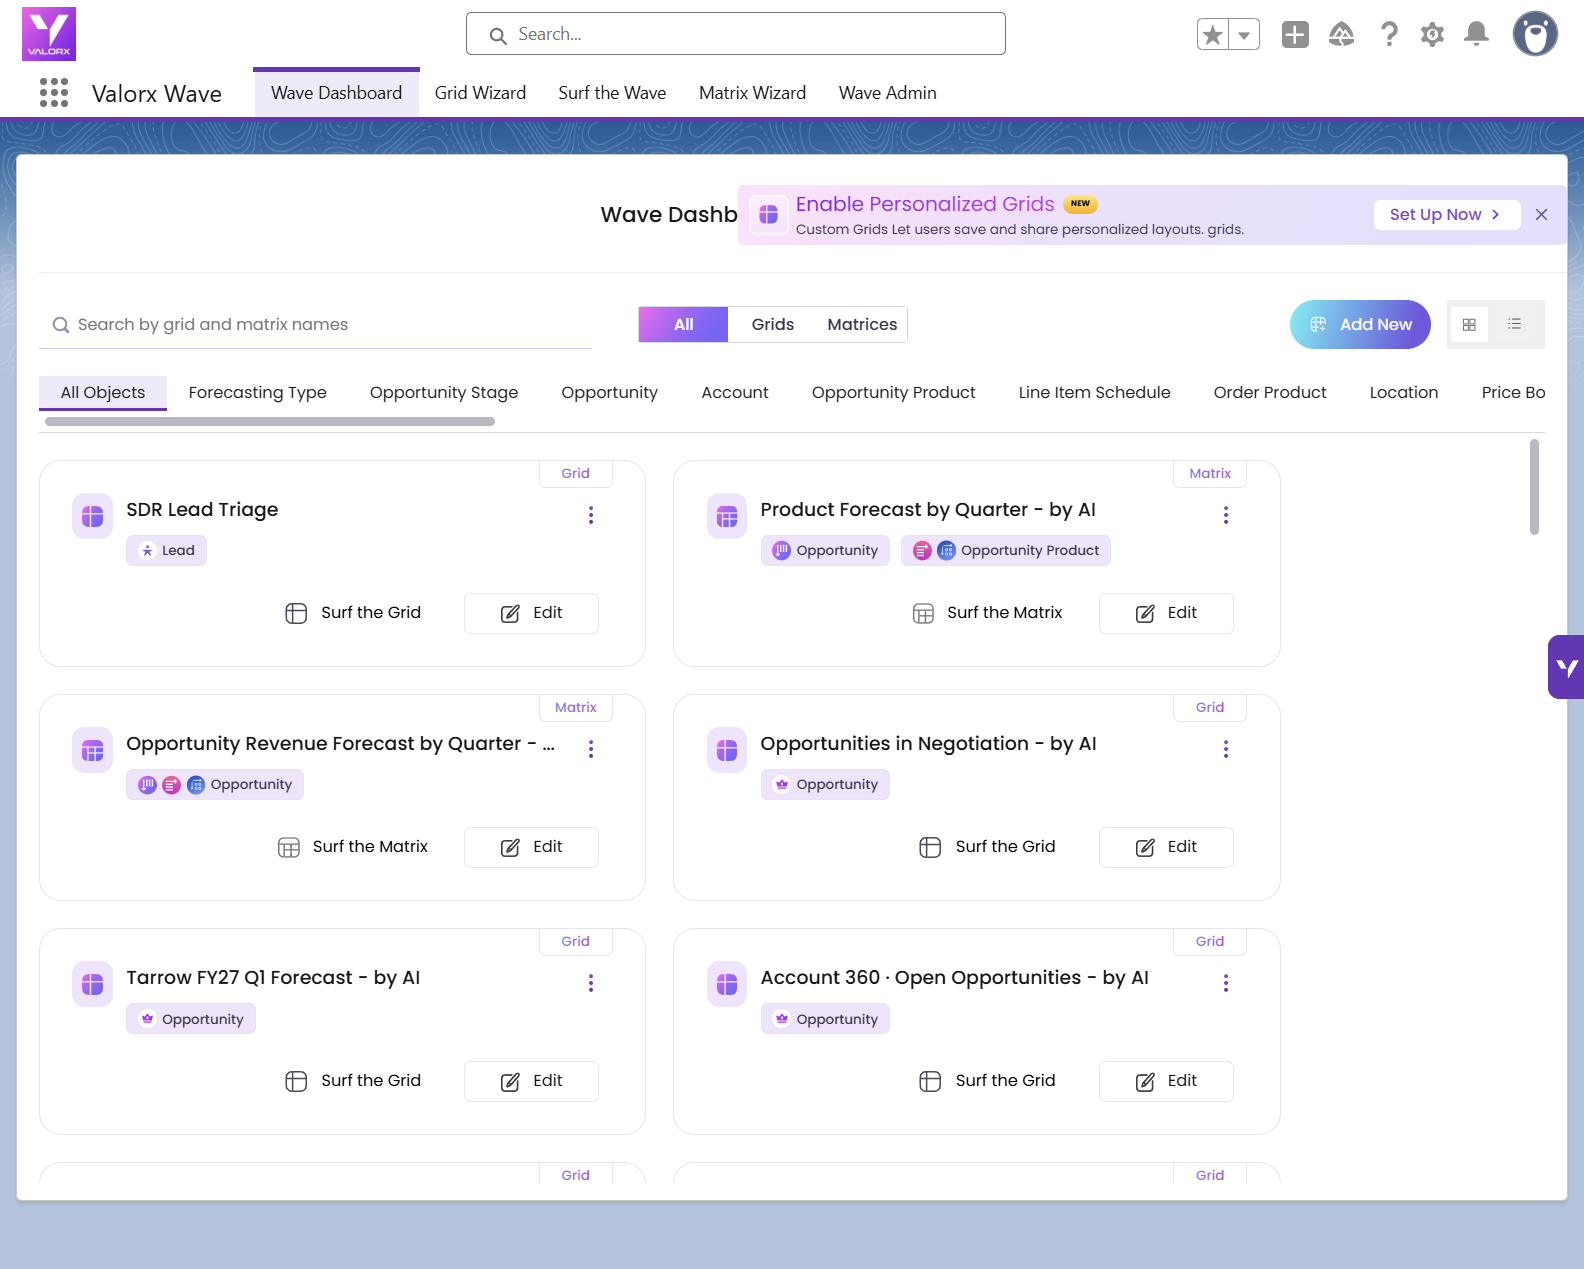Select the All Objects tab
The image size is (1584, 1269).
coord(103,393)
